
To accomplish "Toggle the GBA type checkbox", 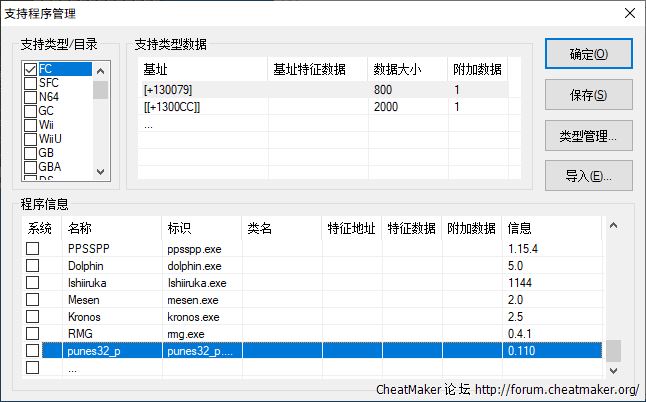I will pyautogui.click(x=31, y=167).
